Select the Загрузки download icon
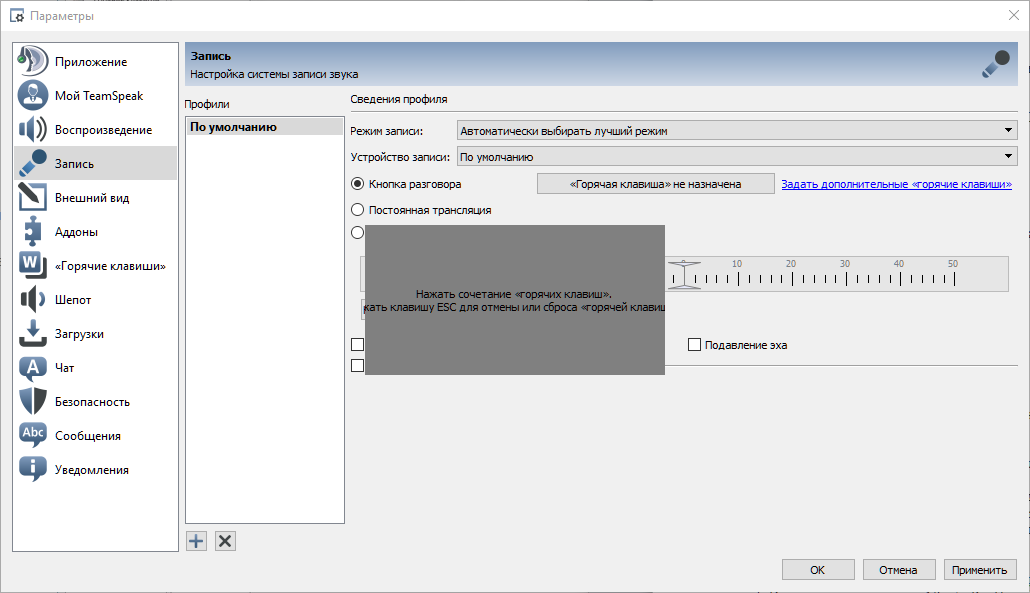 [33, 334]
